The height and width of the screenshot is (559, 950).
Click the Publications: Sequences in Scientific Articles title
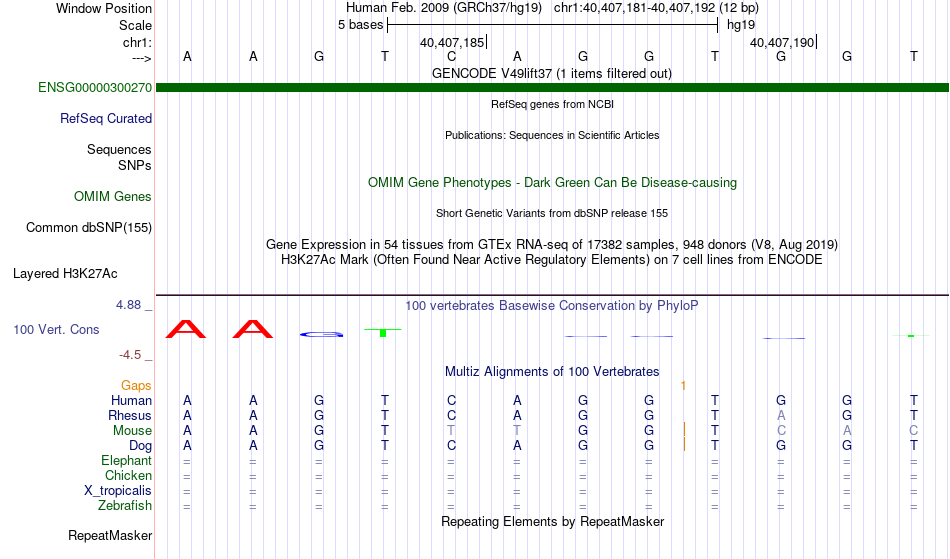[x=552, y=135]
